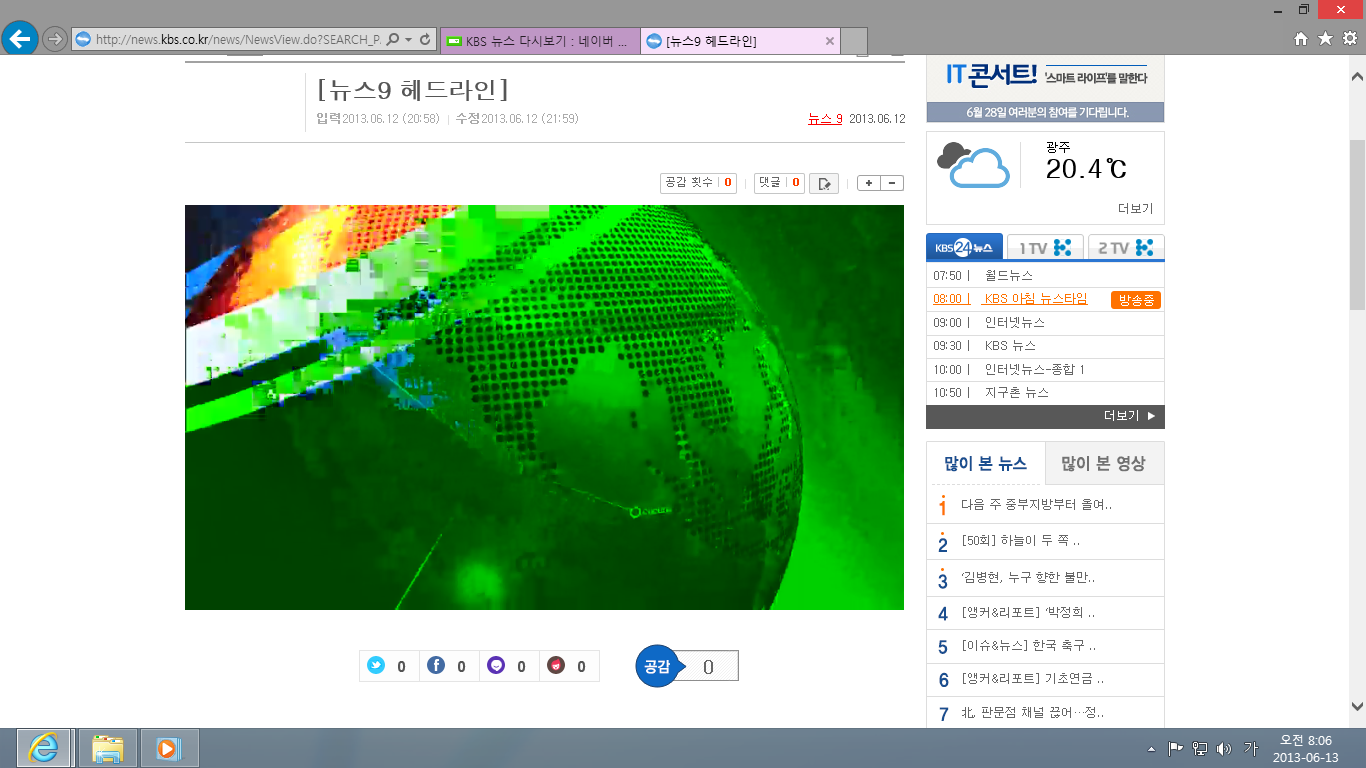Image resolution: width=1366 pixels, height=768 pixels.
Task: Click the network status tray icon
Action: coord(1200,748)
